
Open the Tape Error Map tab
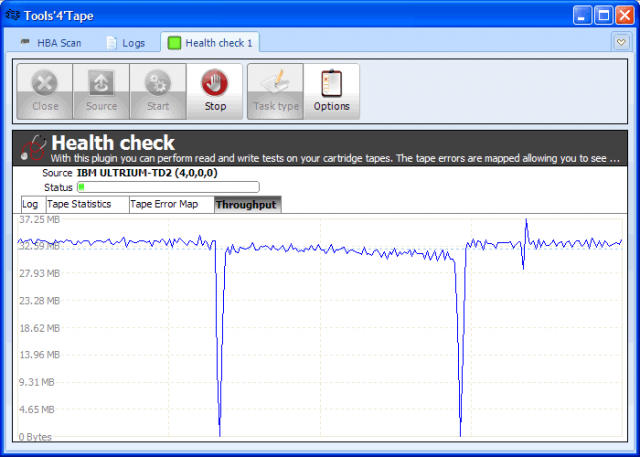165,204
